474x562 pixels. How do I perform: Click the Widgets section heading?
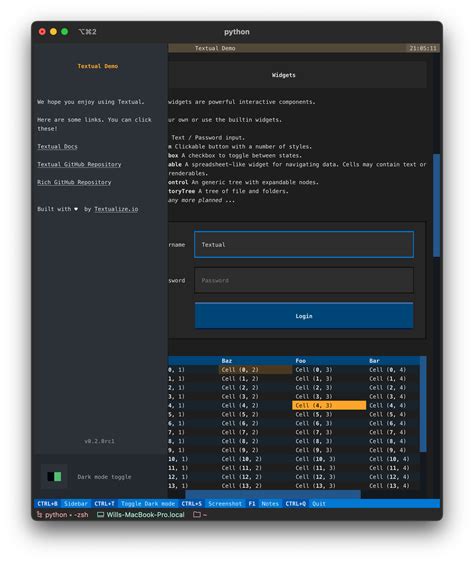284,75
